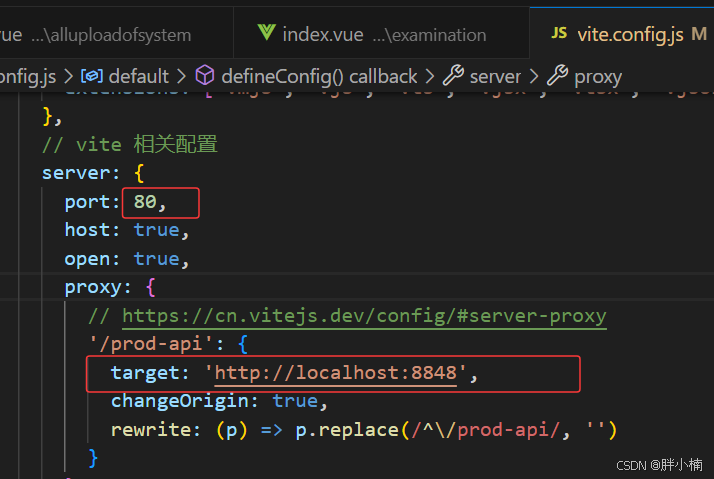
Task: Click the JS icon on vite.config.js tab
Action: click(559, 34)
